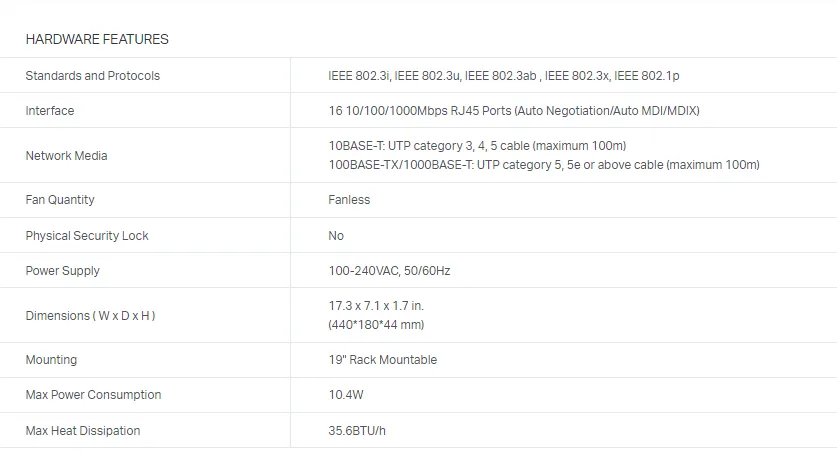This screenshot has width=837, height=459.
Task: Click the 17.3 x 7.1 x 1.7 in. value
Action: click(376, 306)
